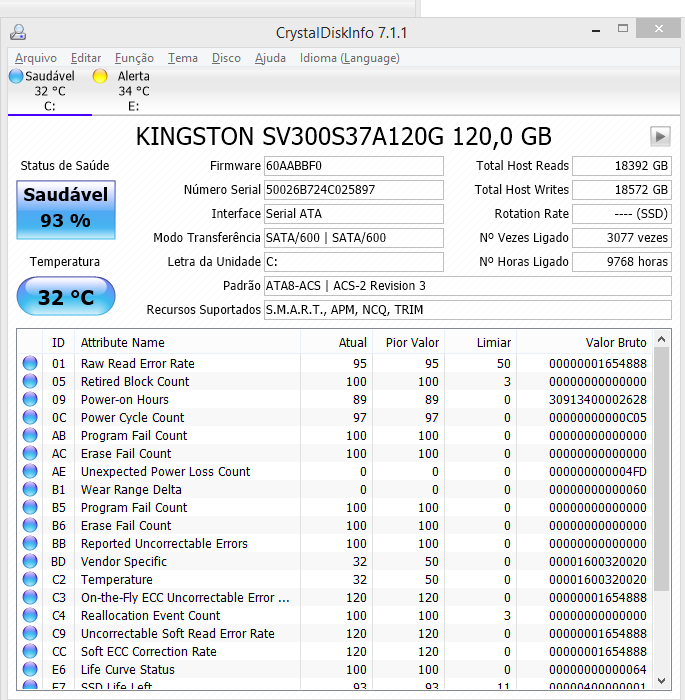Click the status orb beside Temperature attribute
This screenshot has width=685, height=700.
(30, 580)
